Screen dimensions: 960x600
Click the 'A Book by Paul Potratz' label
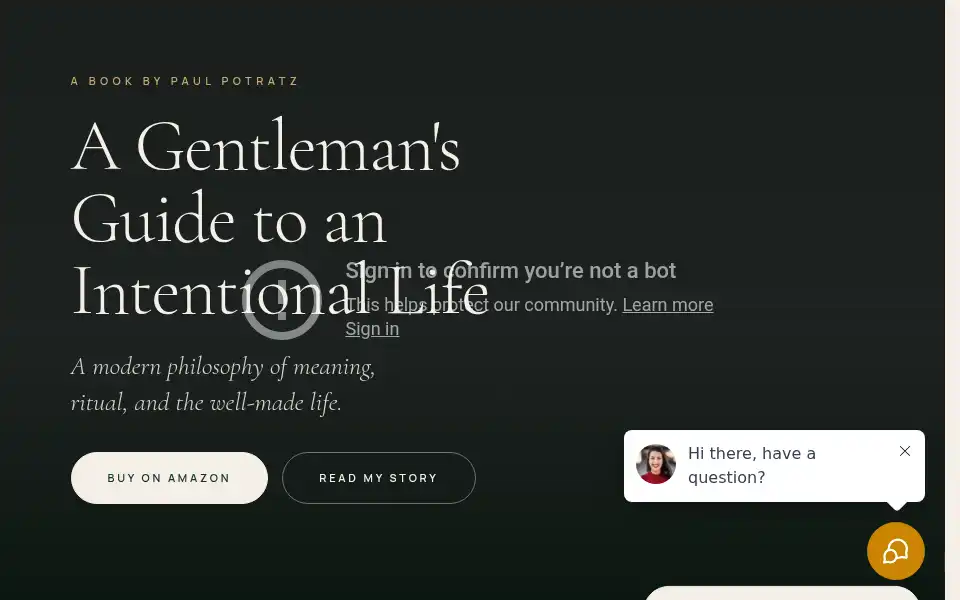tap(185, 81)
